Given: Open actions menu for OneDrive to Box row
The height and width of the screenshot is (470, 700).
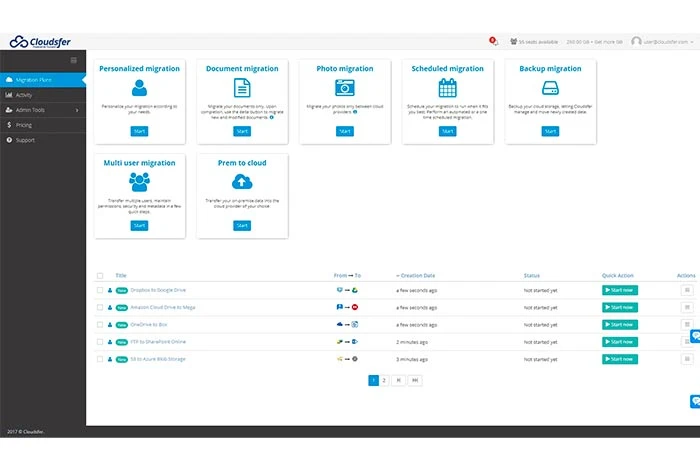Looking at the screenshot, I should click(x=687, y=324).
